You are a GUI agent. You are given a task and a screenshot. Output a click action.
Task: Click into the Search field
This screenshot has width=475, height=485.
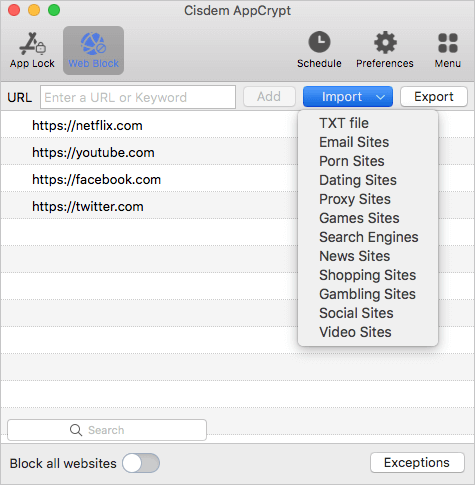pos(107,430)
